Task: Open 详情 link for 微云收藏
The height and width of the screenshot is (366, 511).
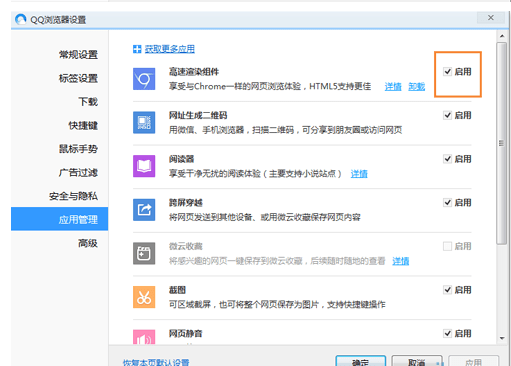Action: [x=401, y=261]
